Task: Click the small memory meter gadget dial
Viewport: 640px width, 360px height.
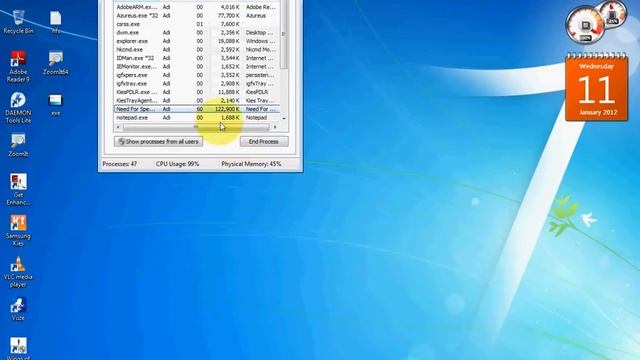Action: [x=613, y=14]
